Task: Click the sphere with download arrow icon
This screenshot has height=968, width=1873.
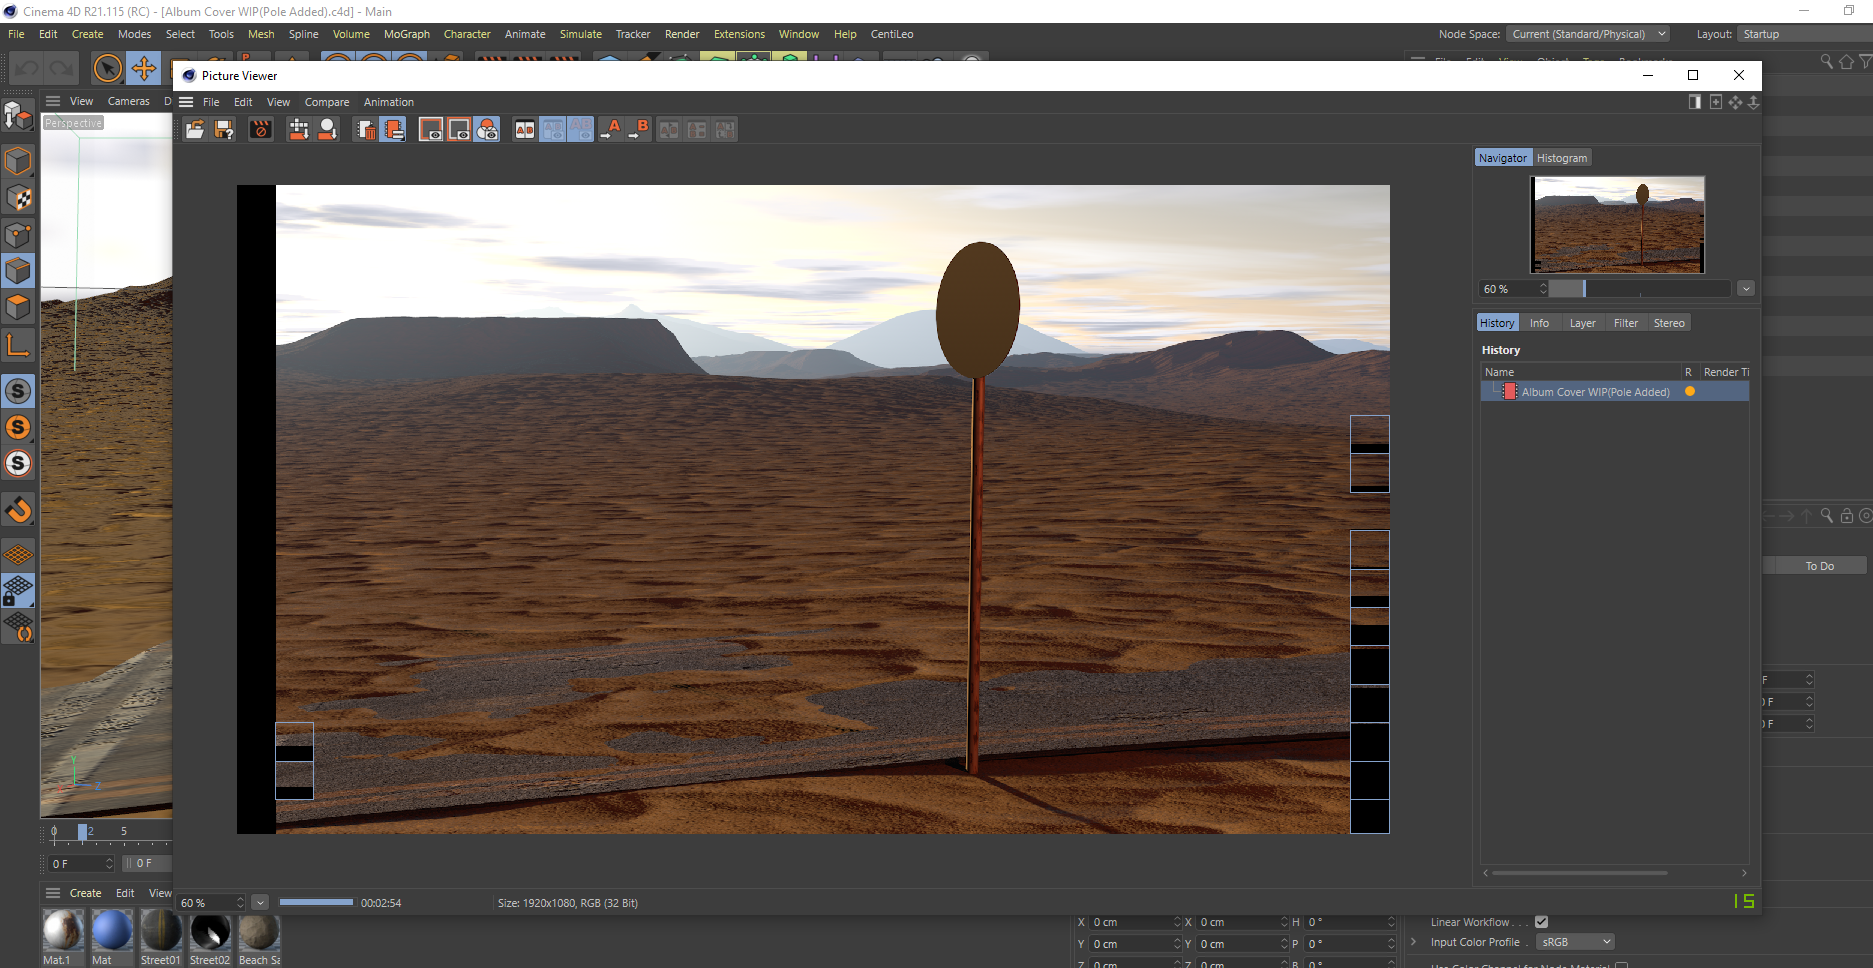Action: click(327, 130)
